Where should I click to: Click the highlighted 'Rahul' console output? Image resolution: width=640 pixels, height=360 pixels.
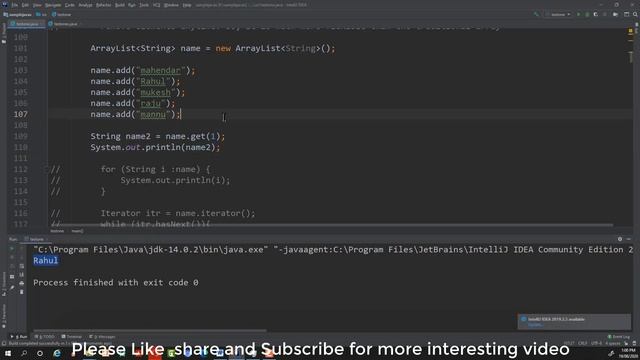(46, 260)
